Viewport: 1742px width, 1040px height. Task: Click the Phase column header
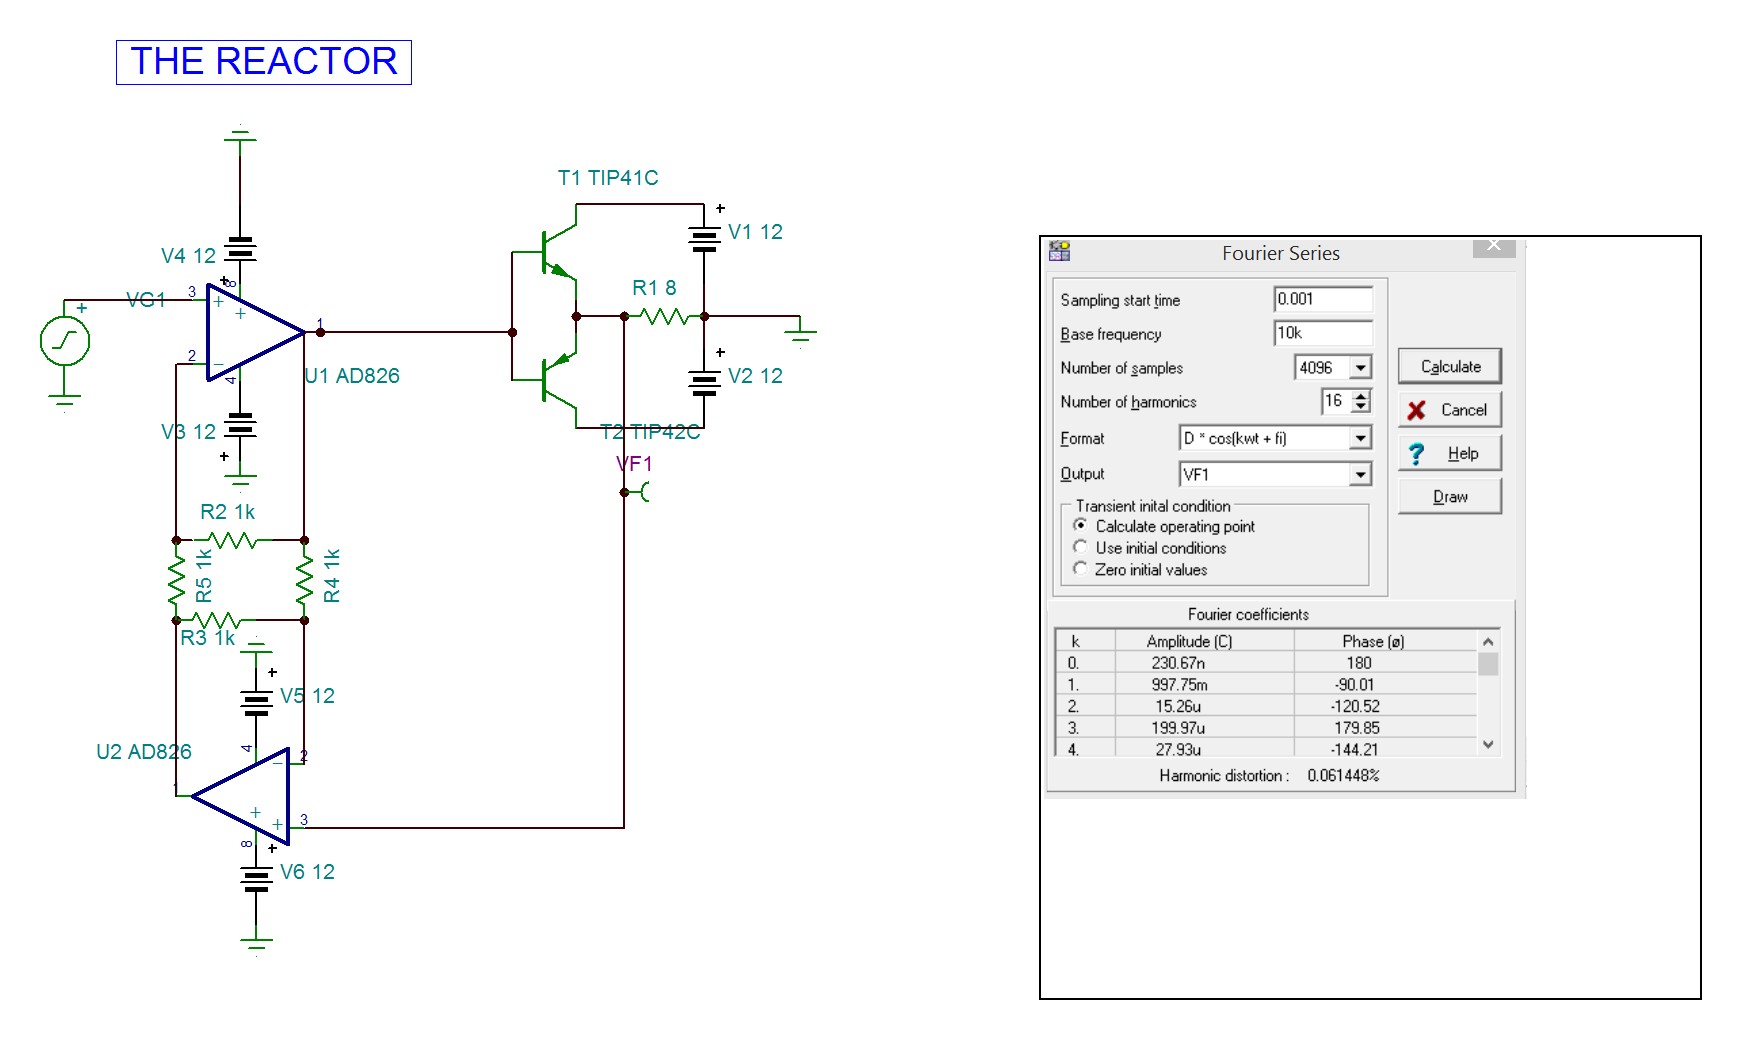[1385, 641]
